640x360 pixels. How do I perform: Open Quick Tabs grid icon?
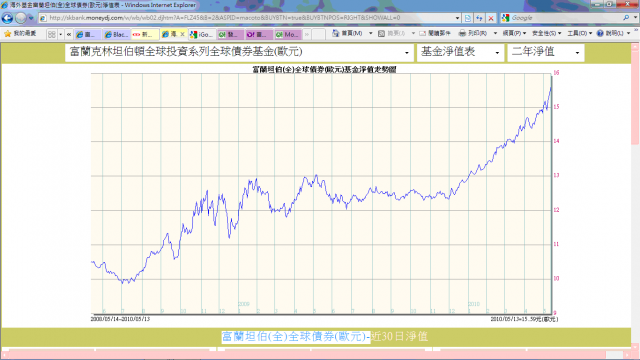point(52,34)
